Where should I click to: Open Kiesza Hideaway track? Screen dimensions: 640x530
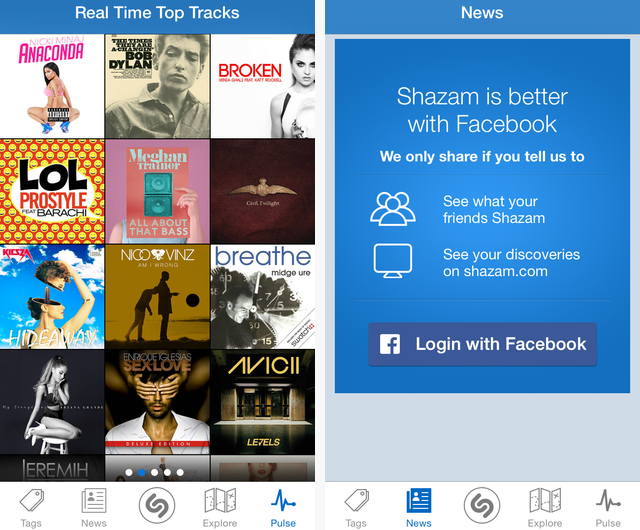pos(52,296)
